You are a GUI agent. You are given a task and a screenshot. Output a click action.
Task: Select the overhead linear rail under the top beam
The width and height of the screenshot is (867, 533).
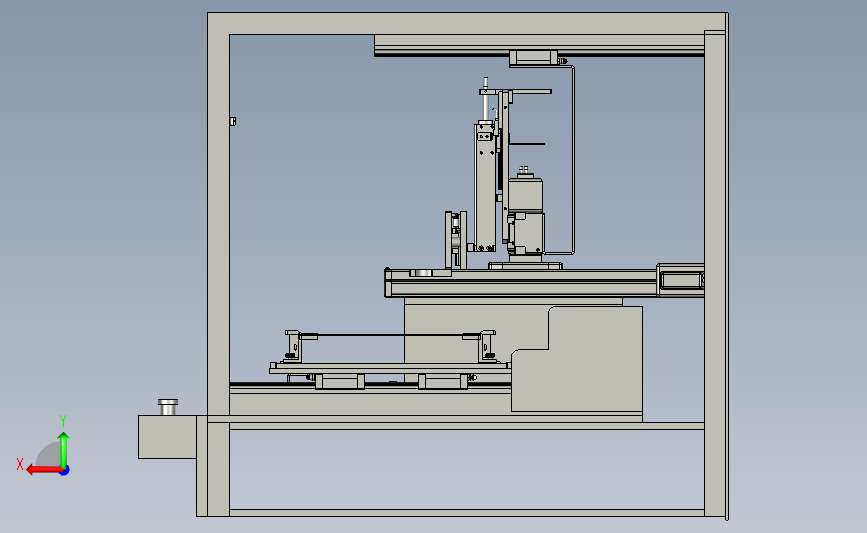(x=539, y=45)
